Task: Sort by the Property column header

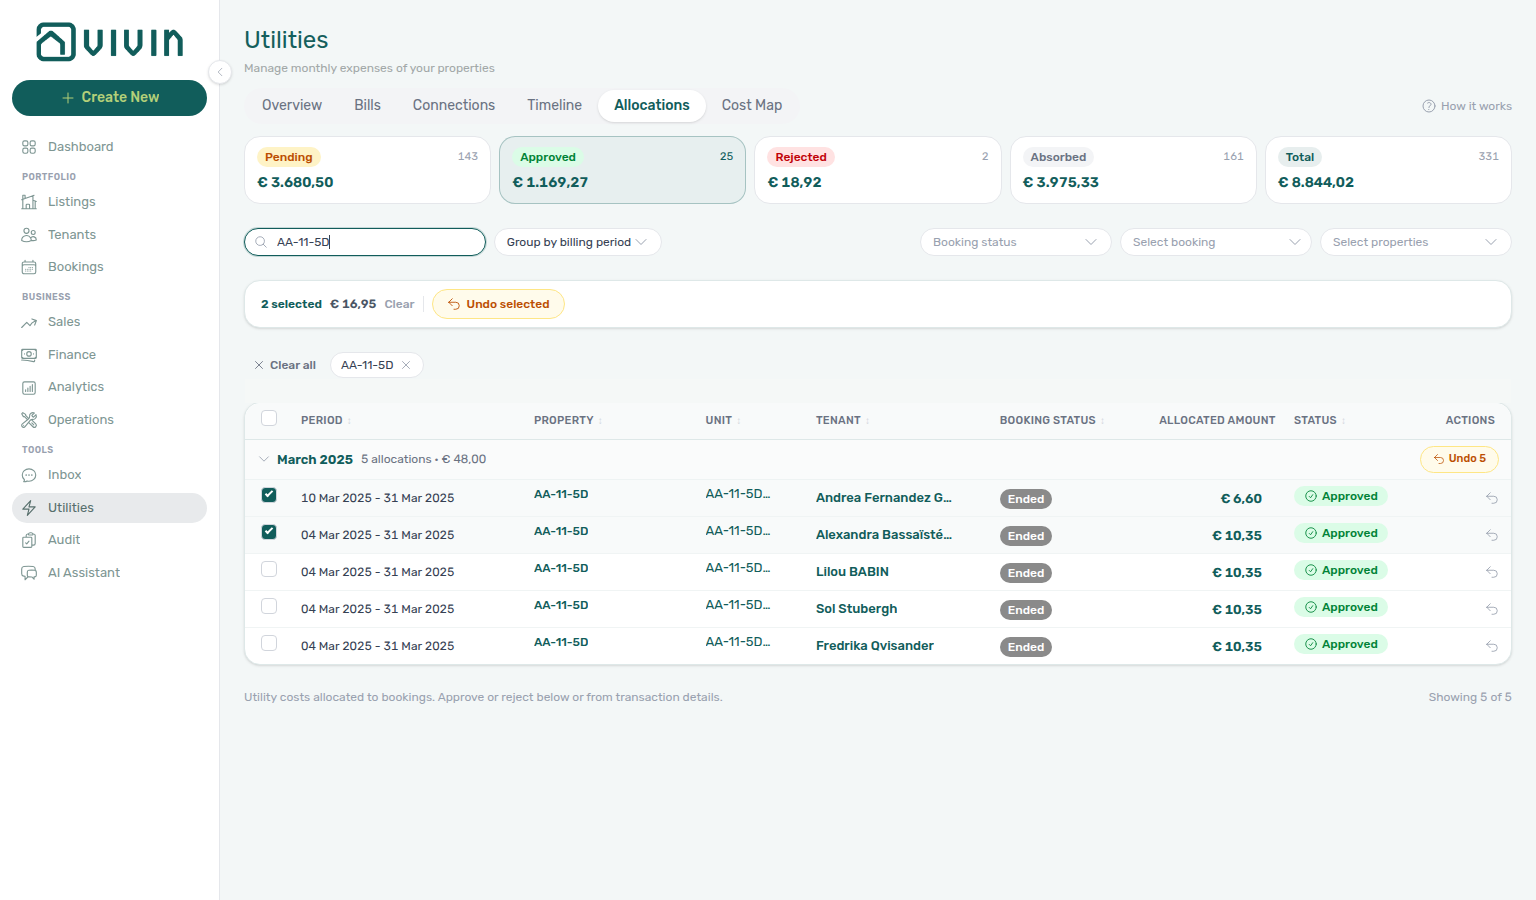Action: [x=568, y=421]
